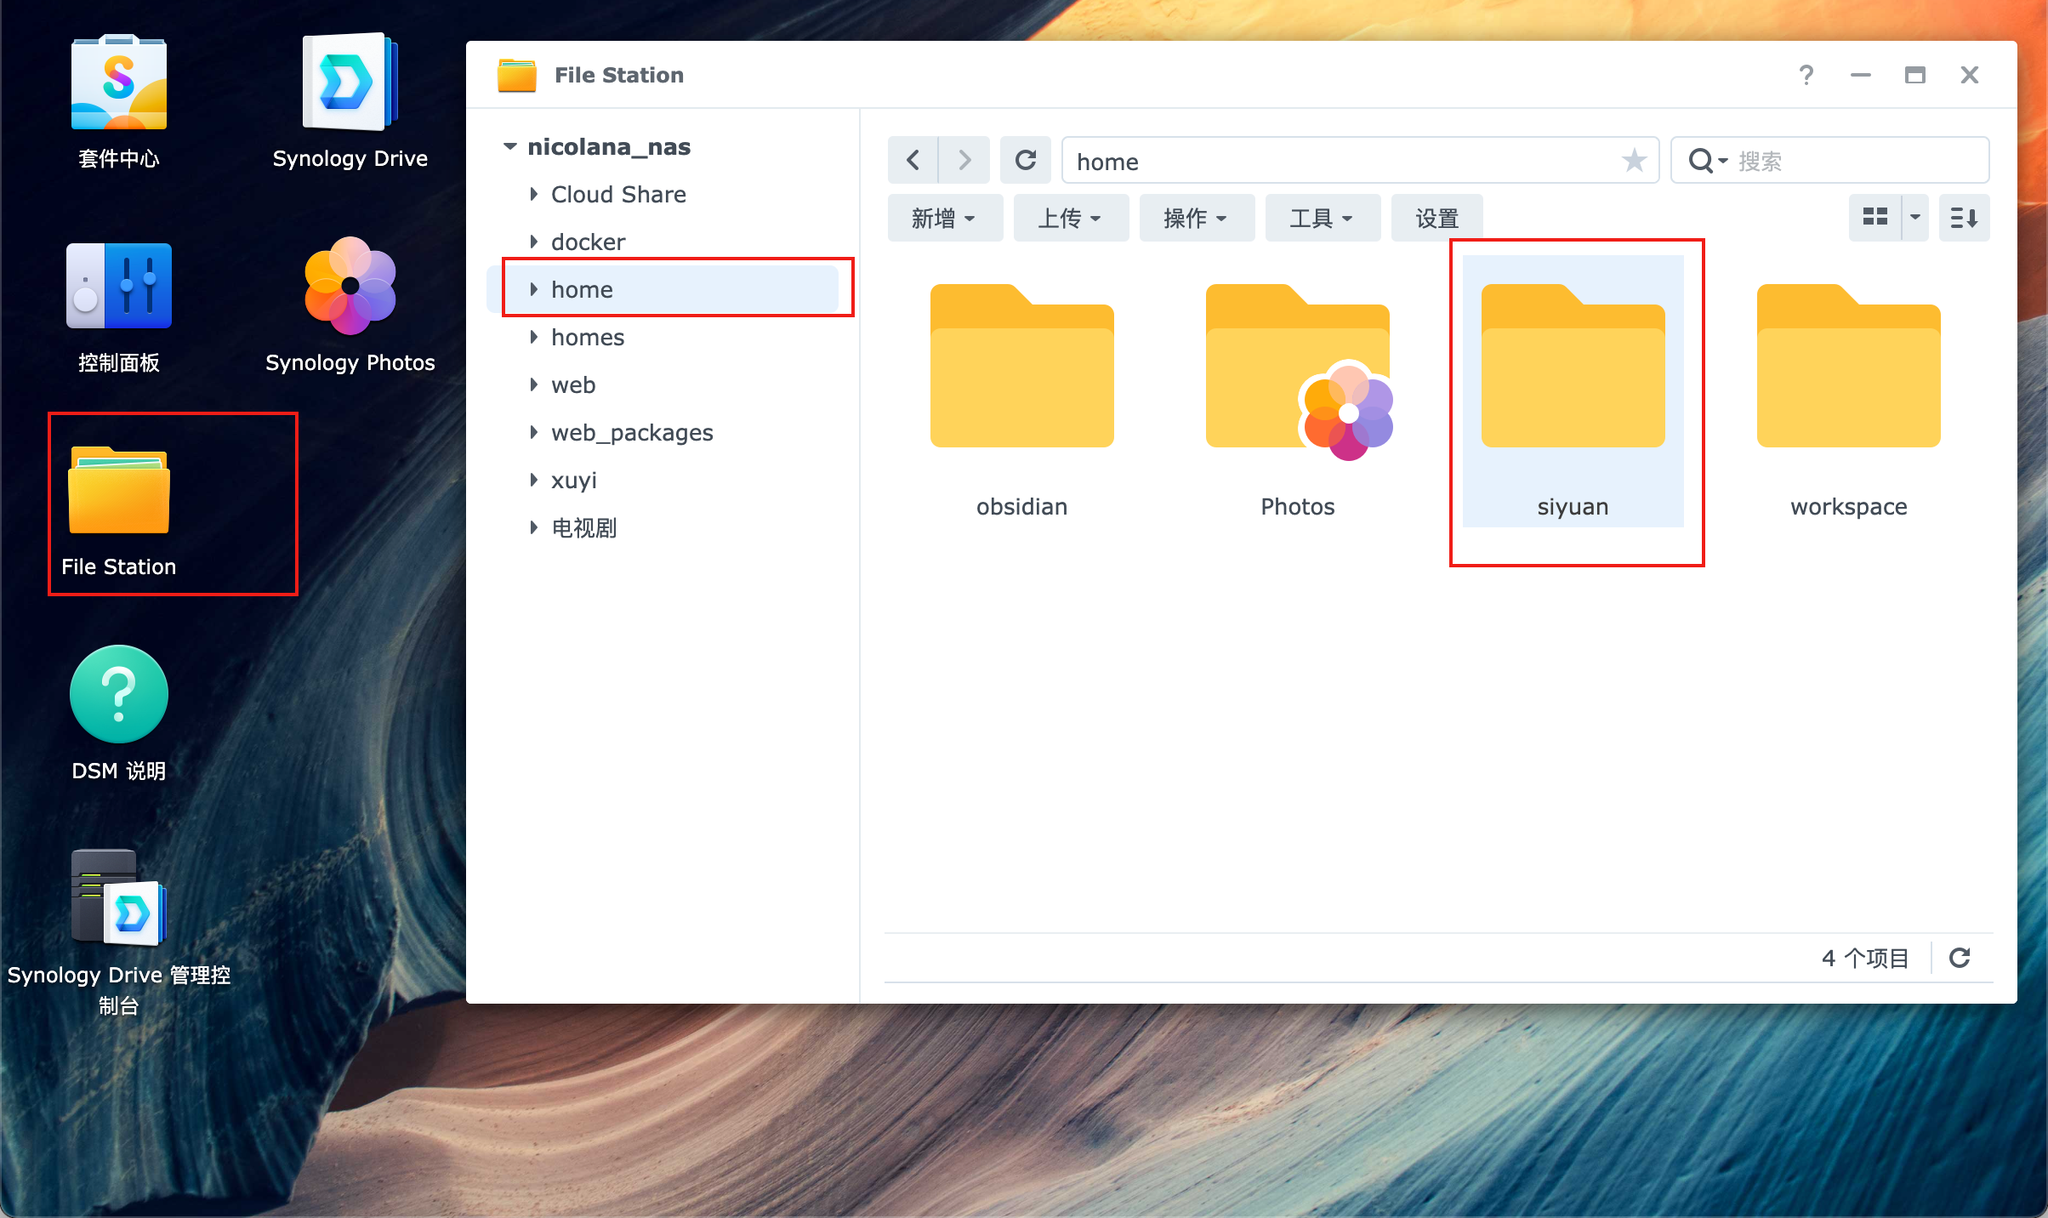Click the search magnifier icon
This screenshot has height=1218, width=2048.
pyautogui.click(x=1701, y=160)
